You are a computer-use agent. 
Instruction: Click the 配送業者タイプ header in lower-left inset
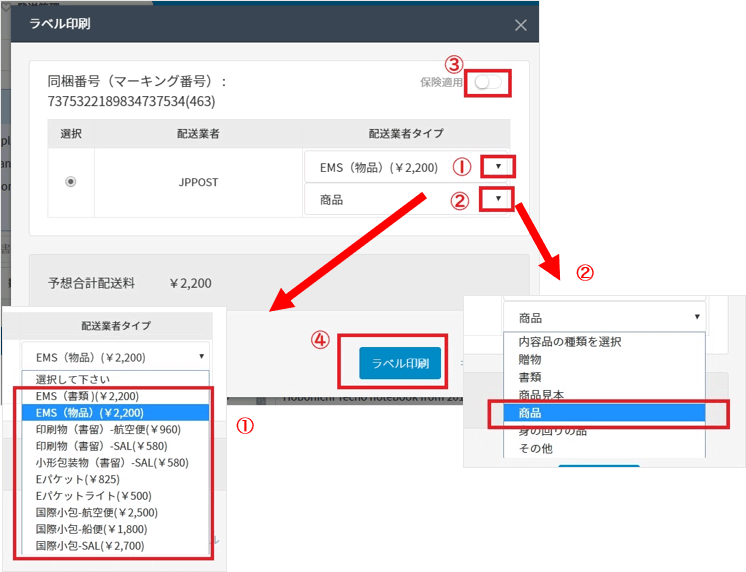click(x=116, y=326)
